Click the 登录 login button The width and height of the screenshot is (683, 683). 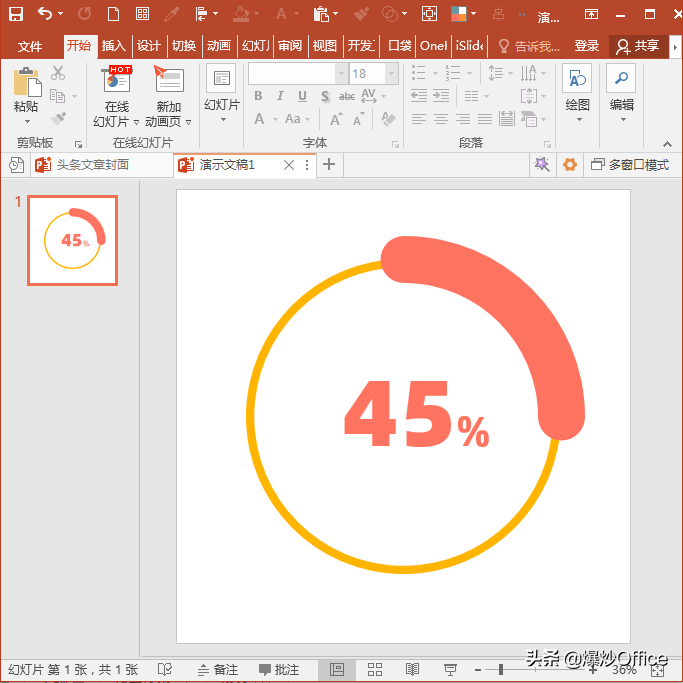[x=587, y=46]
